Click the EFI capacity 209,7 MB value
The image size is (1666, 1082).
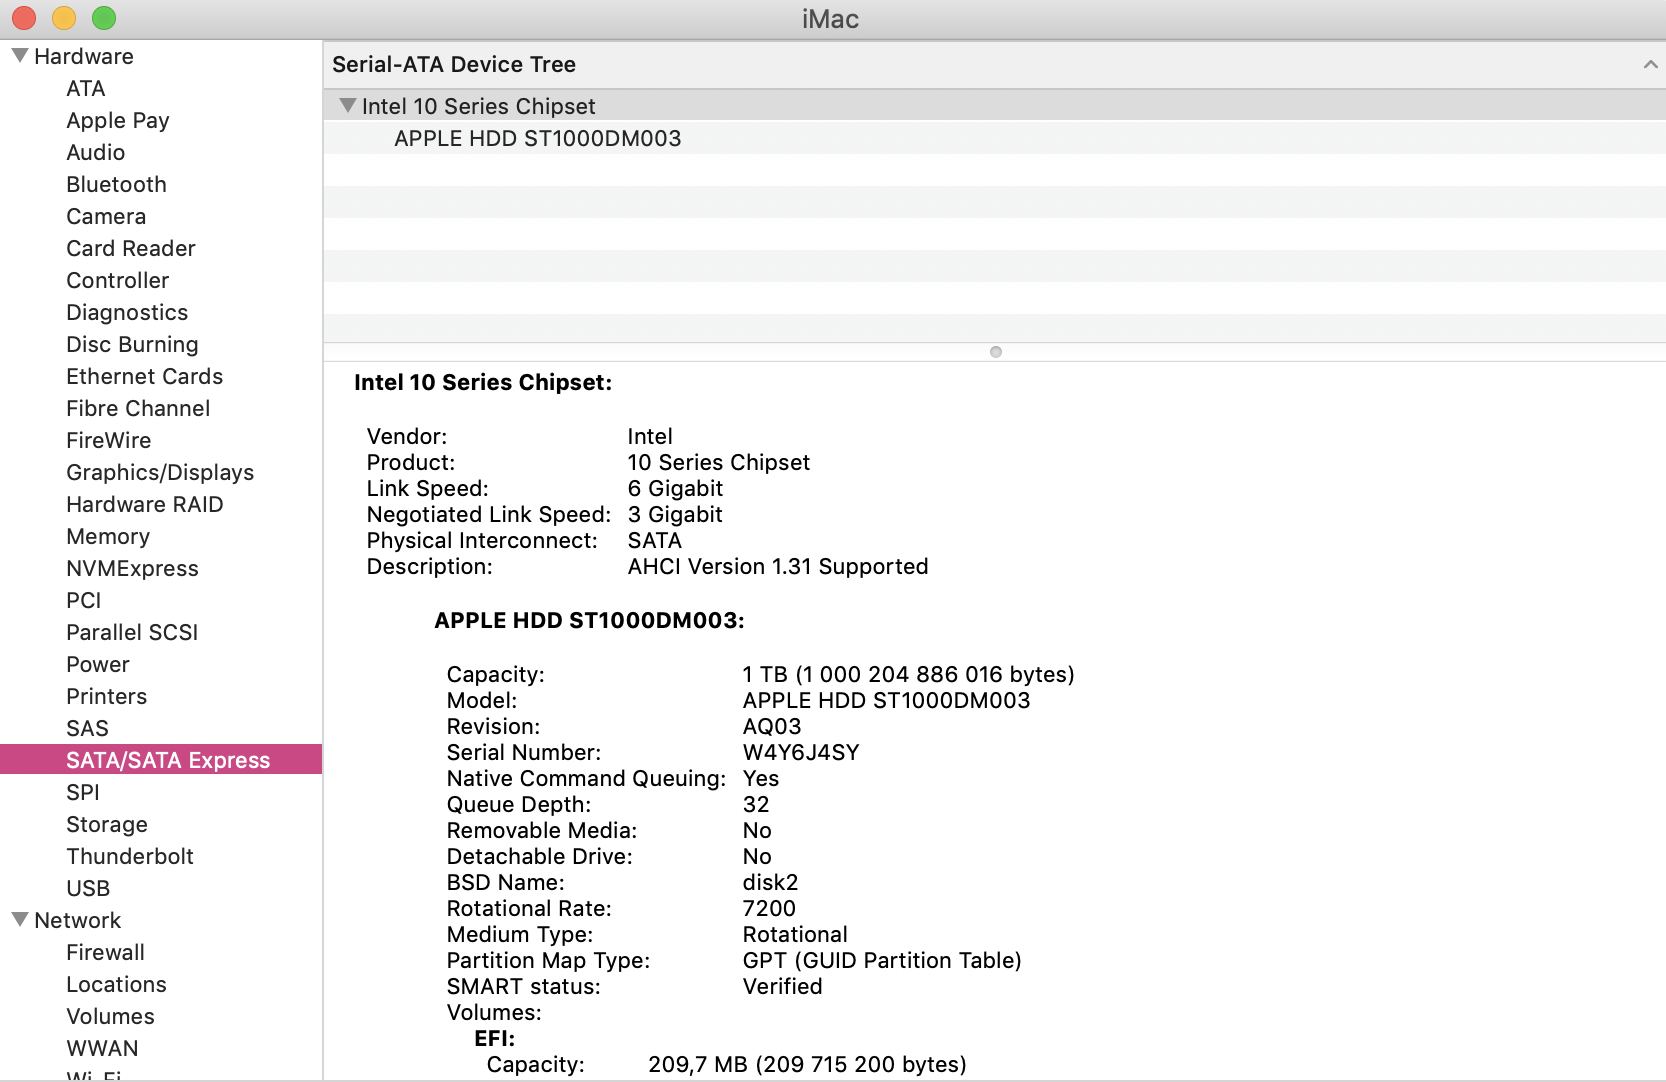click(x=807, y=1064)
